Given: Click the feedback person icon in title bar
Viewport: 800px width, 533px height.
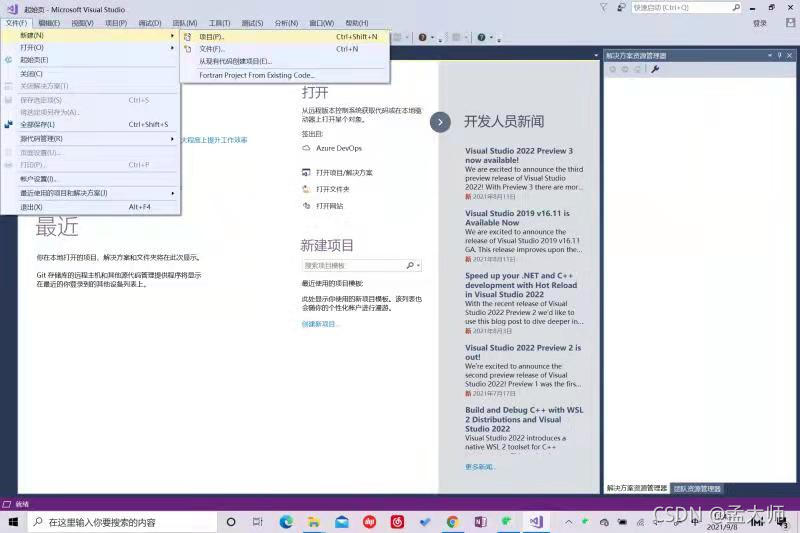Looking at the screenshot, I should [621, 7].
